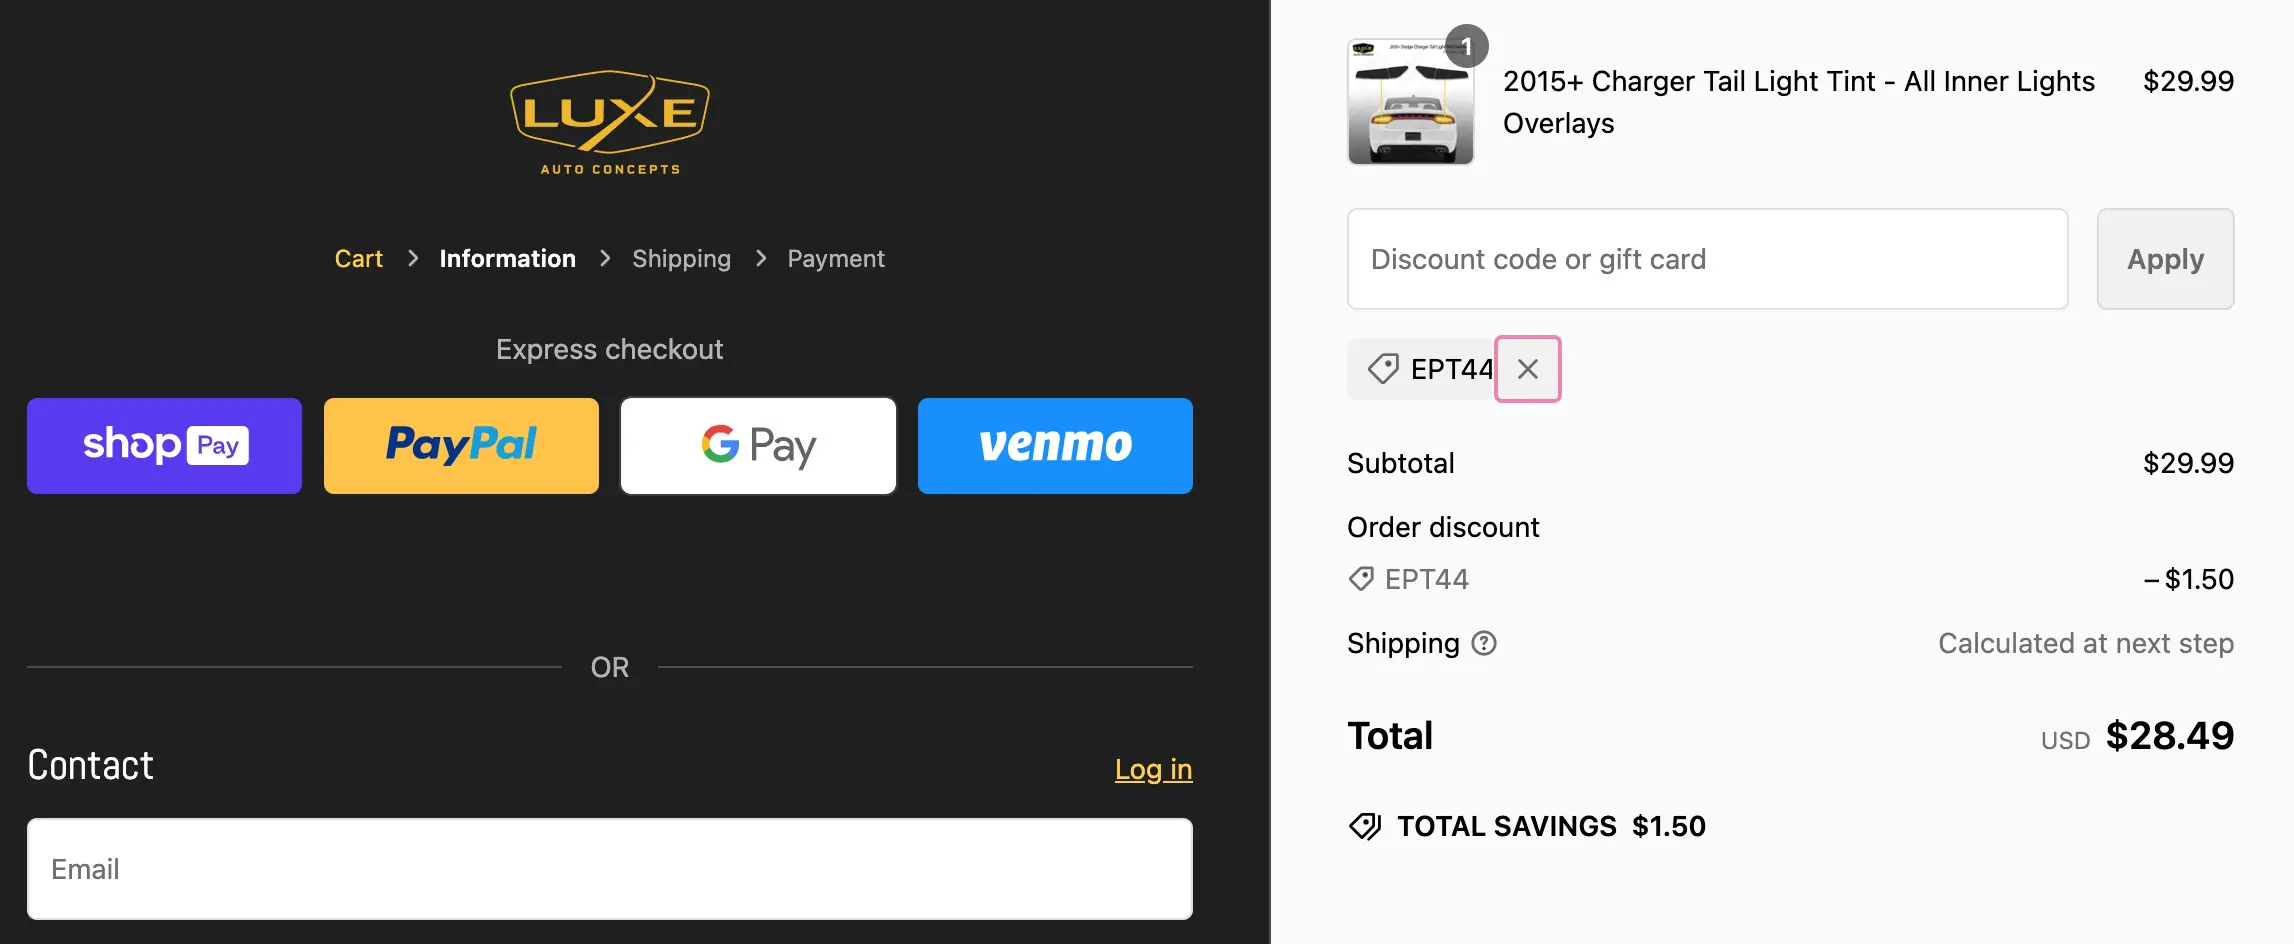Go back to Cart breadcrumb
The height and width of the screenshot is (944, 2294).
(358, 259)
